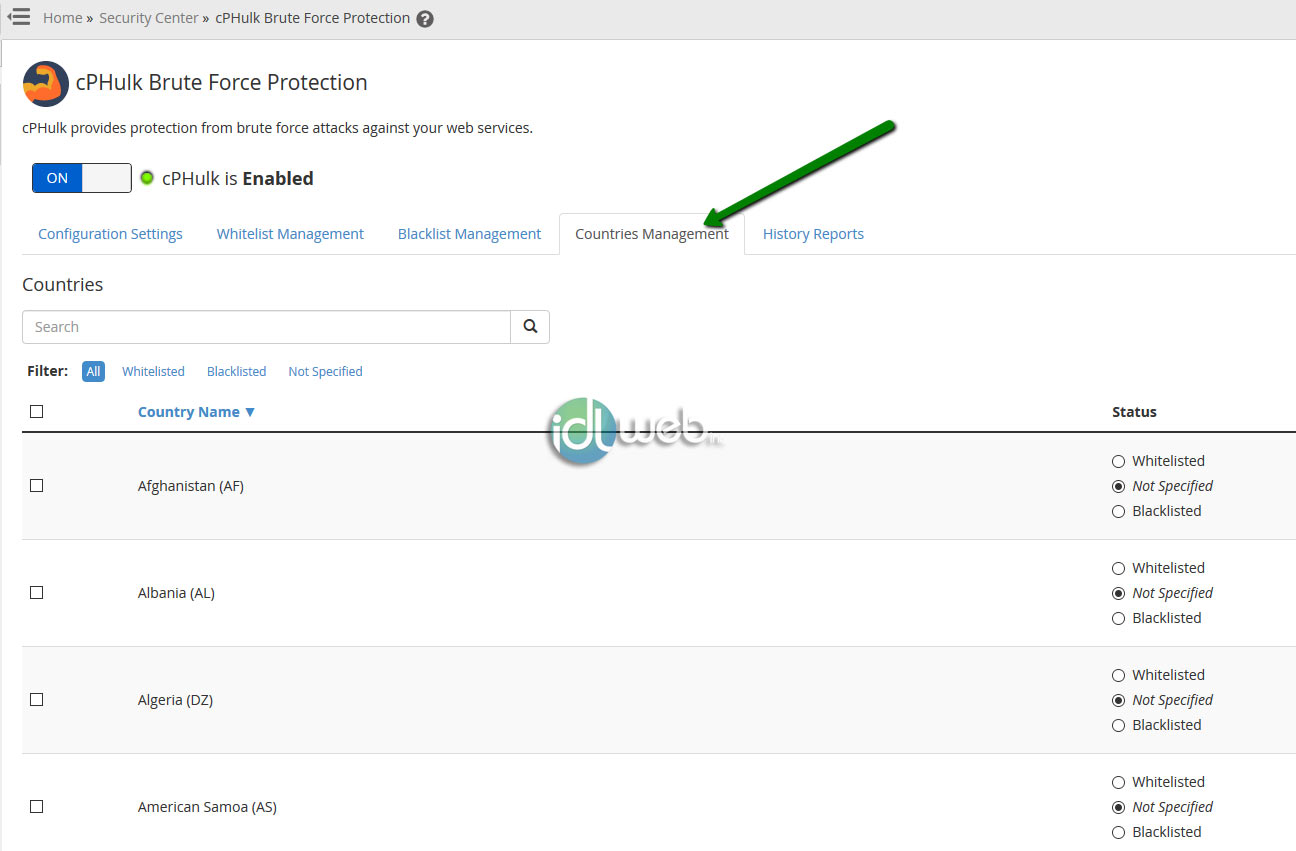Set Afghanistan to Blacklisted
Screen dimensions: 1296x851
click(1118, 511)
